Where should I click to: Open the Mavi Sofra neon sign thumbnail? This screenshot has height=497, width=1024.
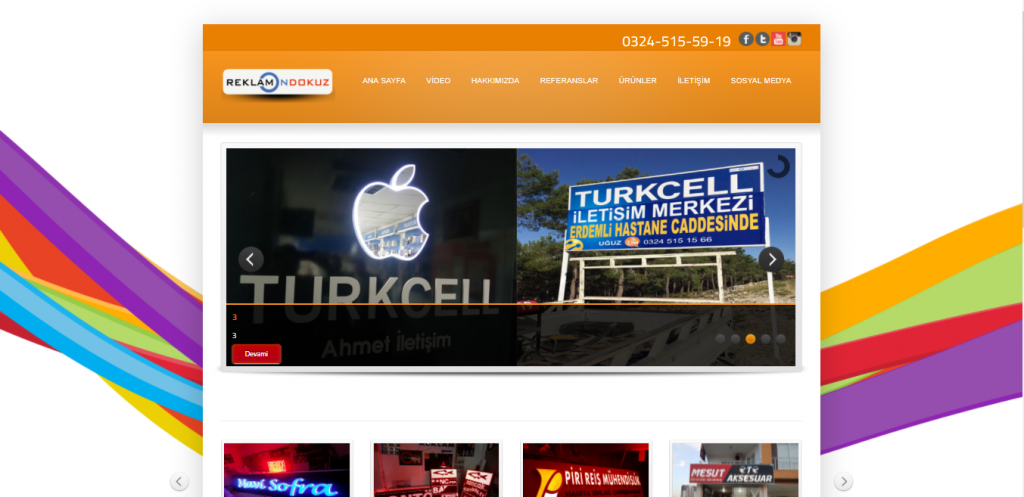[287, 470]
